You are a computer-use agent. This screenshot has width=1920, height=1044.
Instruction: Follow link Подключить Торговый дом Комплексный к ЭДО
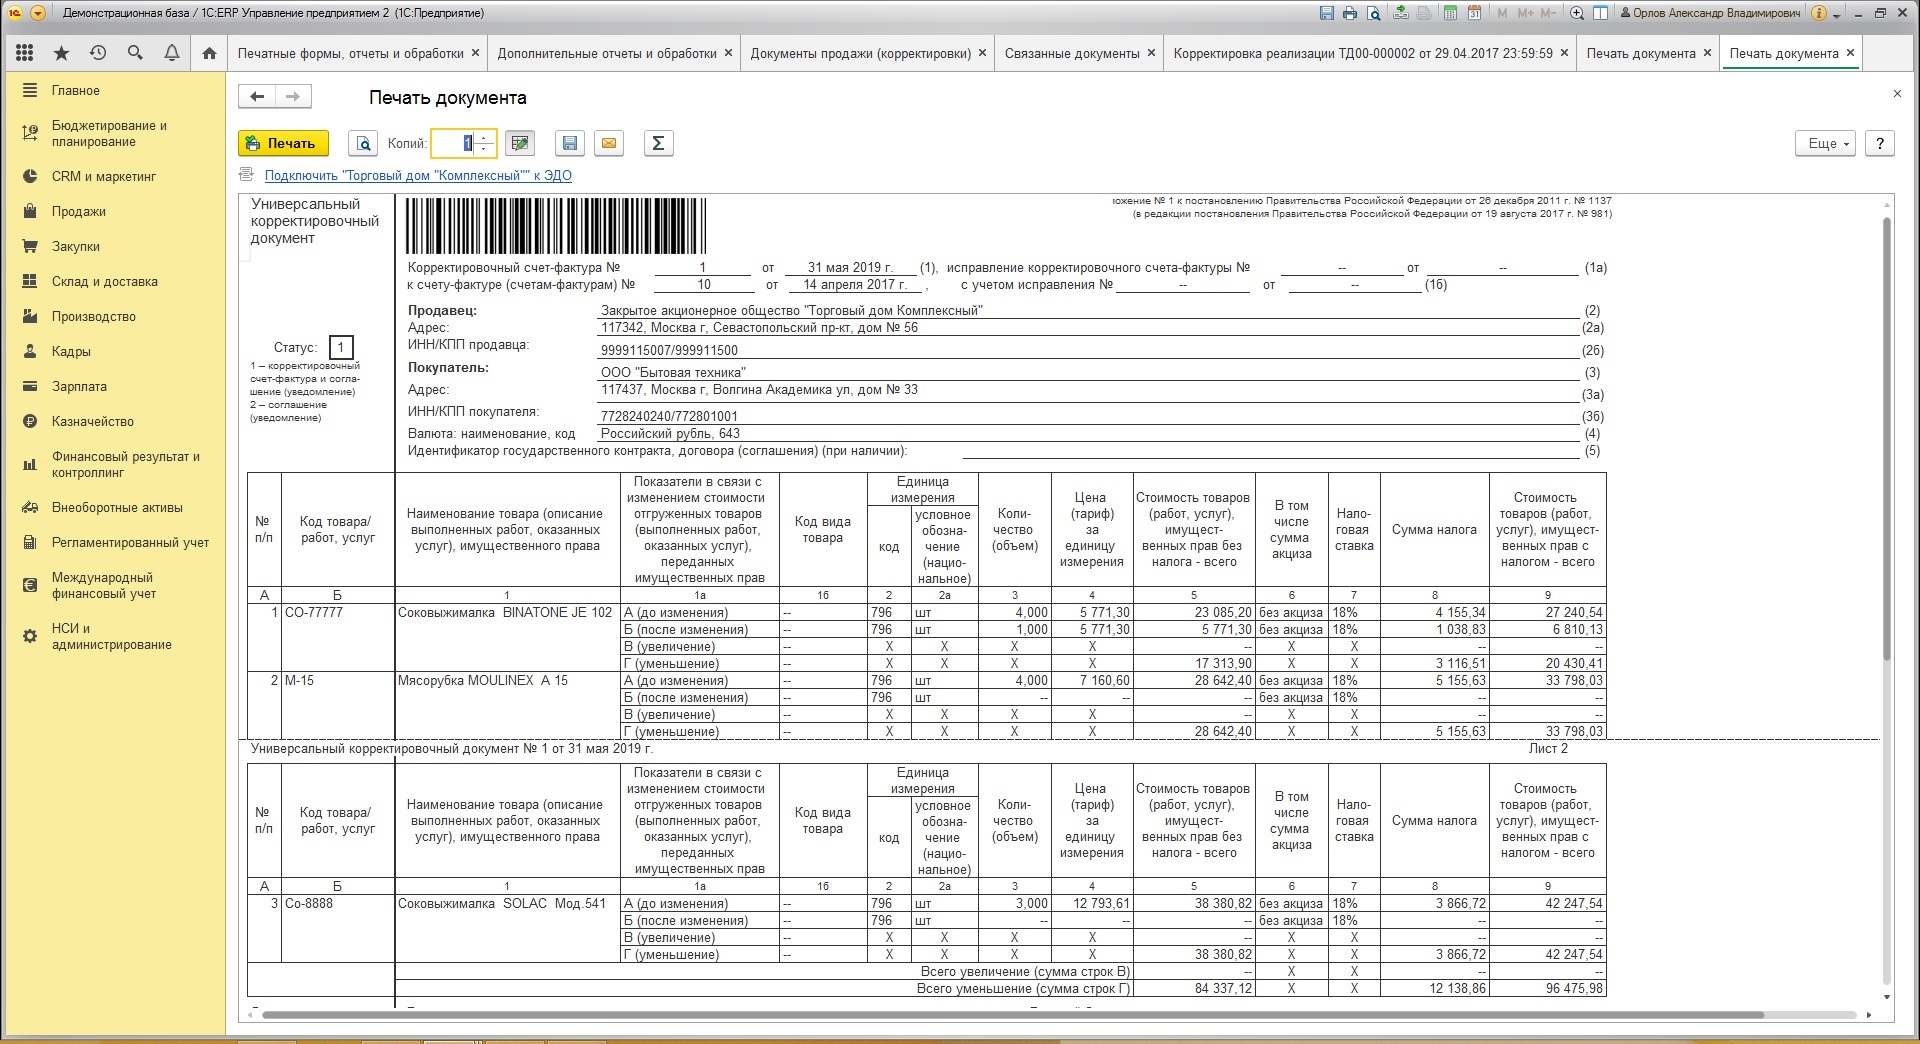(x=418, y=175)
